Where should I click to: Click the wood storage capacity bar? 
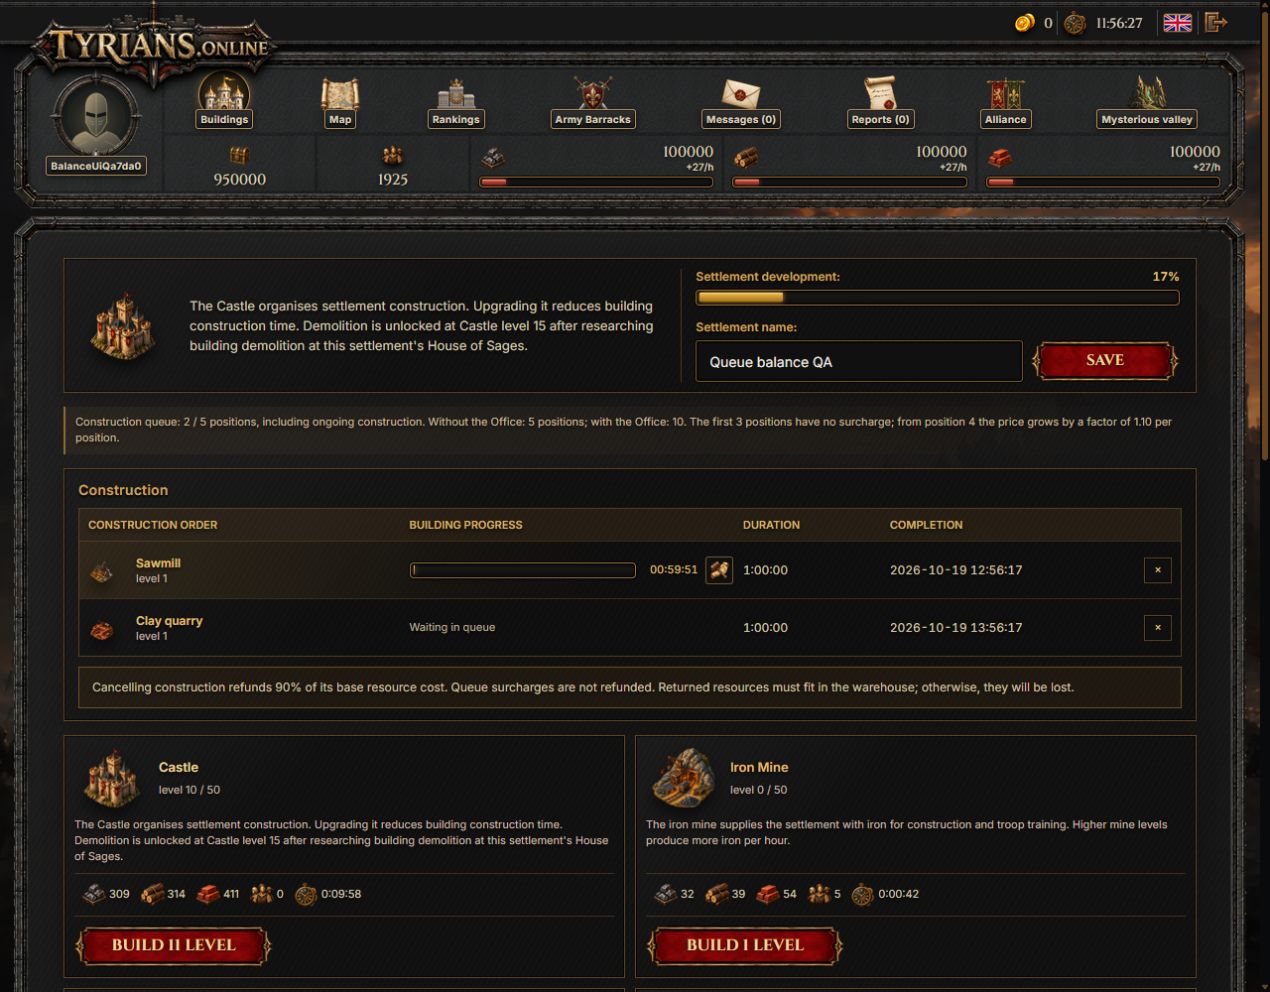coord(849,182)
